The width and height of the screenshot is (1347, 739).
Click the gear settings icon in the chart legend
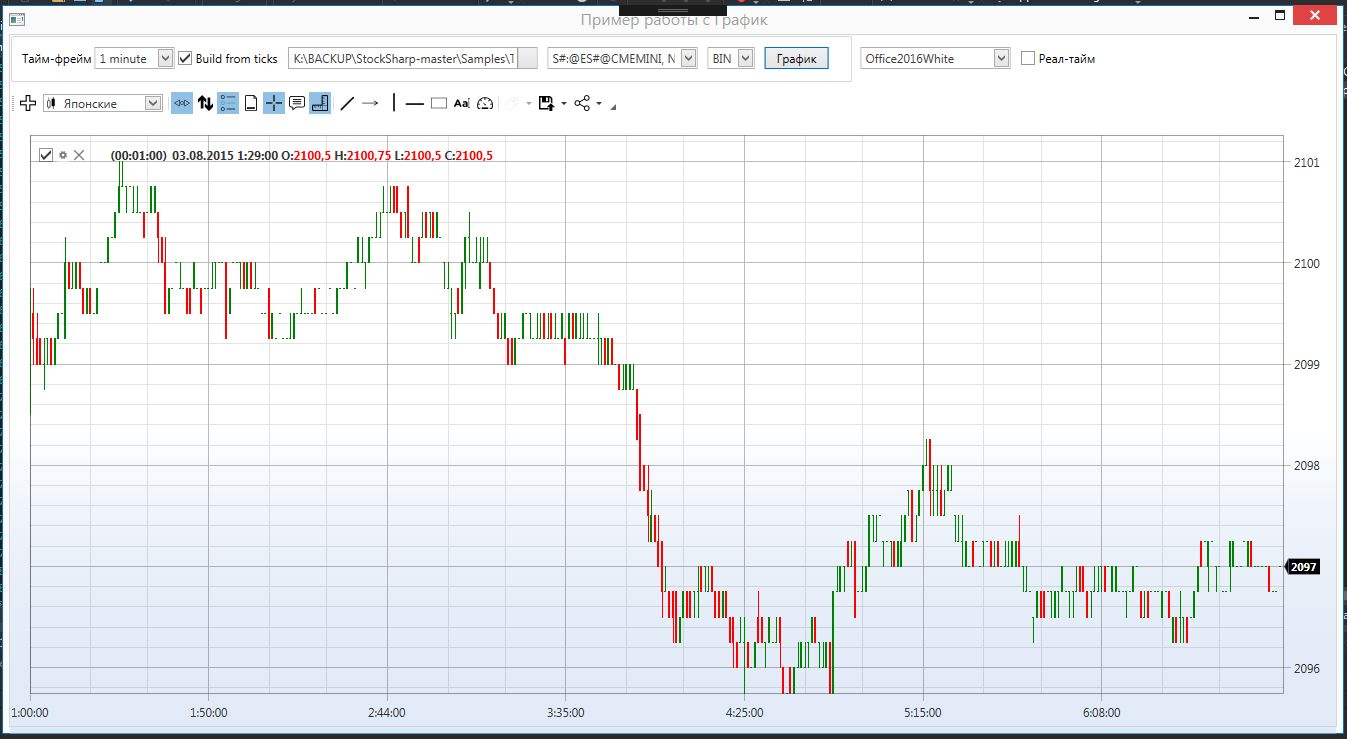(x=63, y=155)
